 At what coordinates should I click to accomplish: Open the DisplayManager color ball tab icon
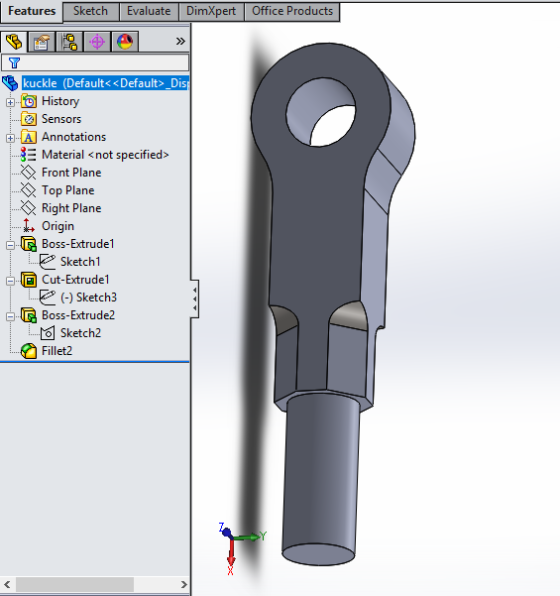coord(125,41)
